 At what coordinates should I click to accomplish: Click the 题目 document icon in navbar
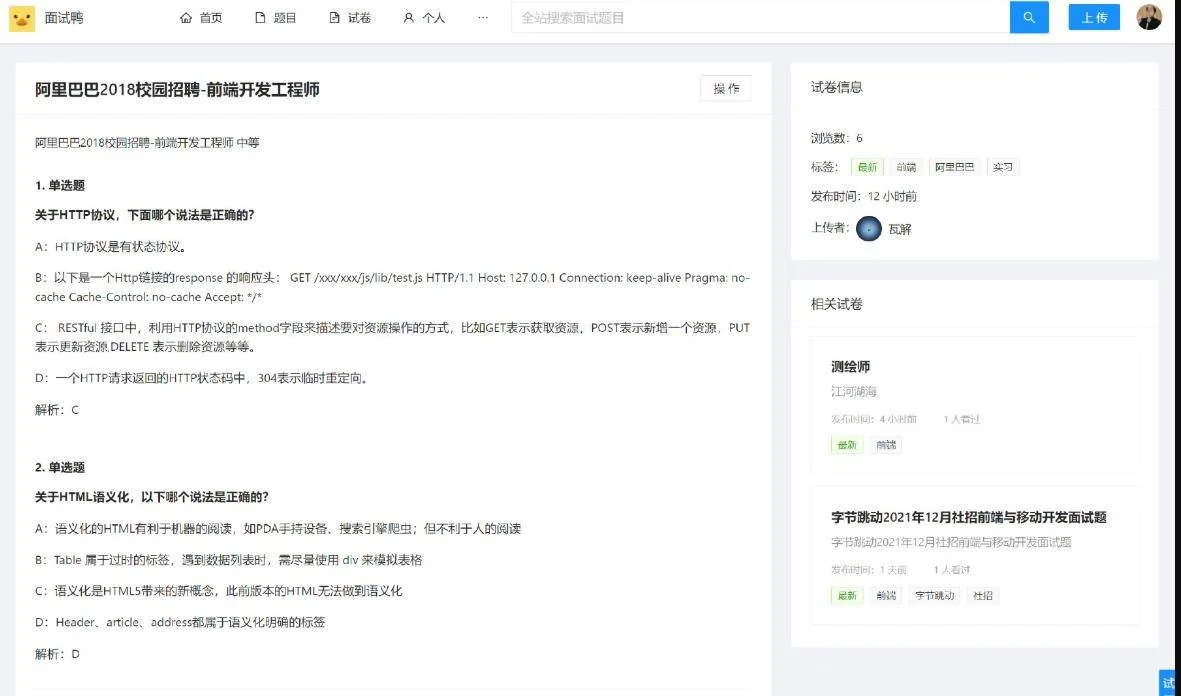(259, 17)
